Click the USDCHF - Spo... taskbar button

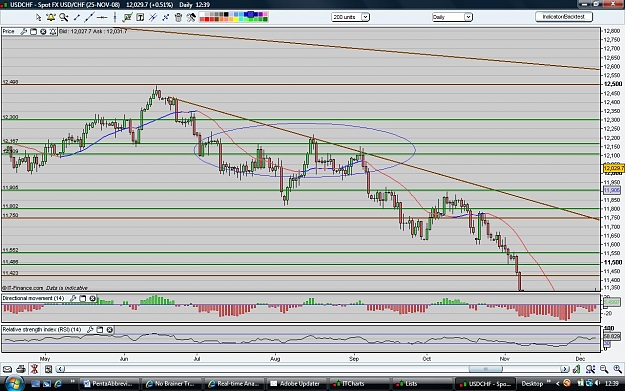[x=485, y=384]
